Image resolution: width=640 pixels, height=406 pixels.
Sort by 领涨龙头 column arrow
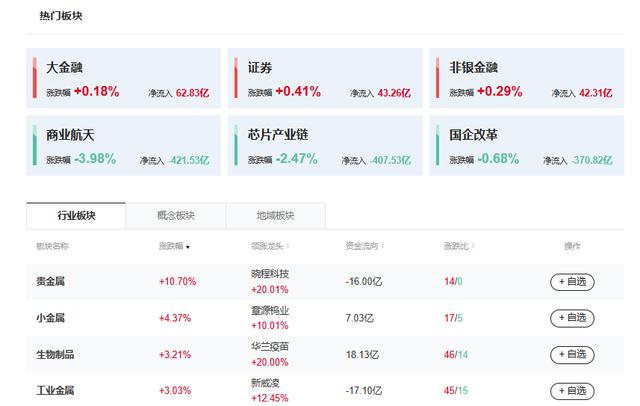pyautogui.click(x=288, y=246)
